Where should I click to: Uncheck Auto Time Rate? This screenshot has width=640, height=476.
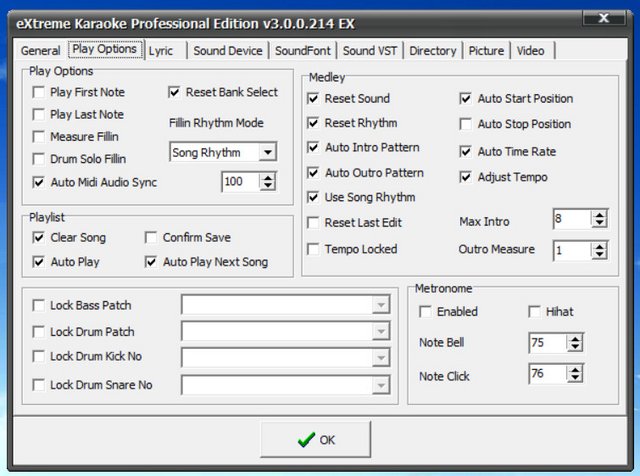pos(465,152)
